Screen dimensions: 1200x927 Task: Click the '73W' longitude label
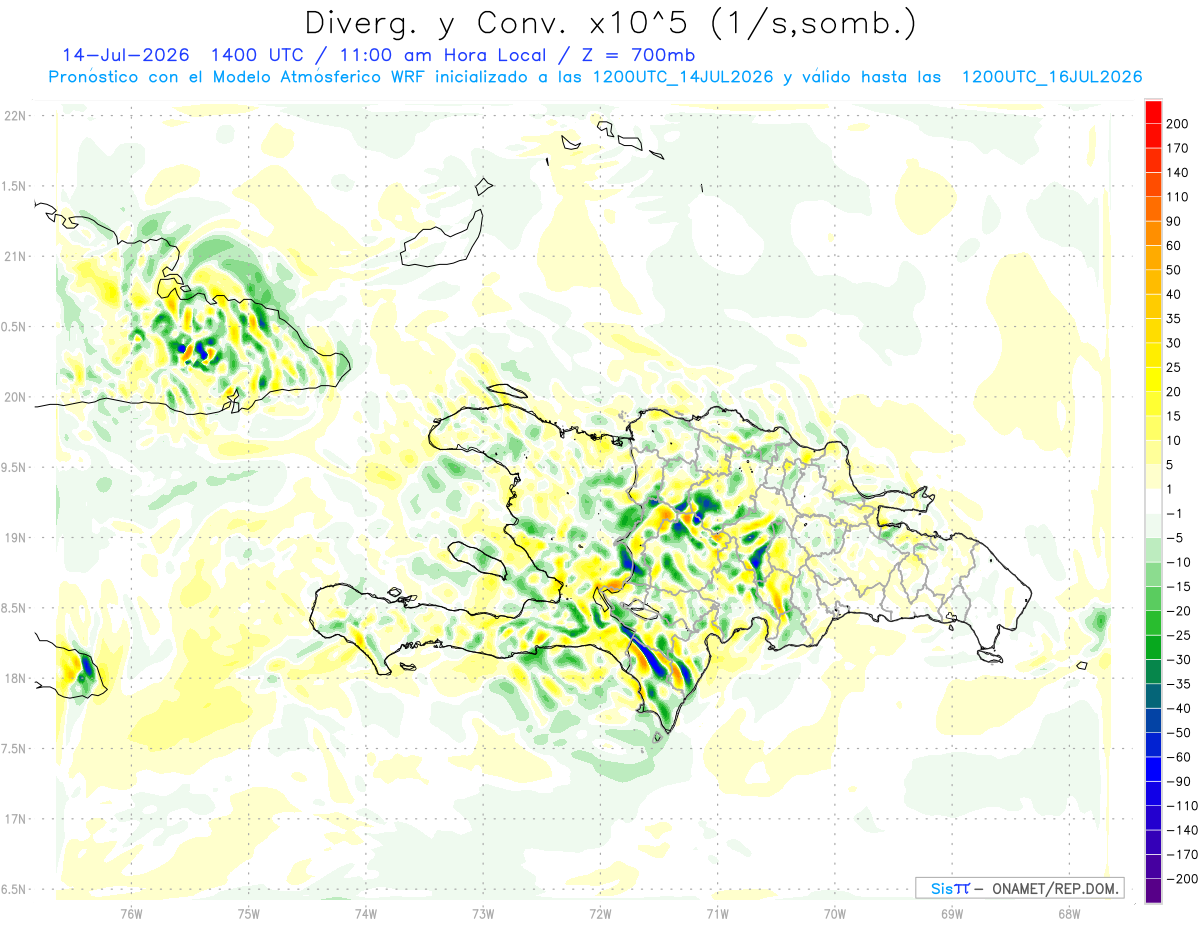pyautogui.click(x=483, y=913)
